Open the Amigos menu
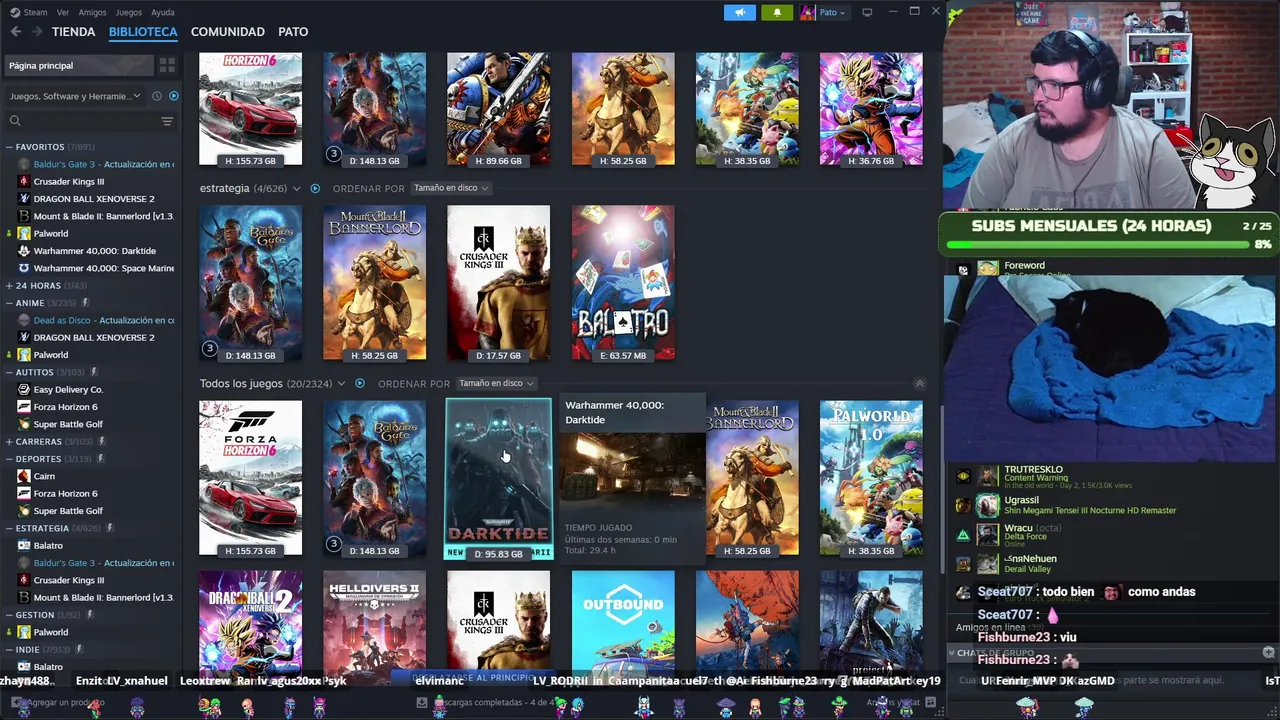The height and width of the screenshot is (720, 1280). 93,12
